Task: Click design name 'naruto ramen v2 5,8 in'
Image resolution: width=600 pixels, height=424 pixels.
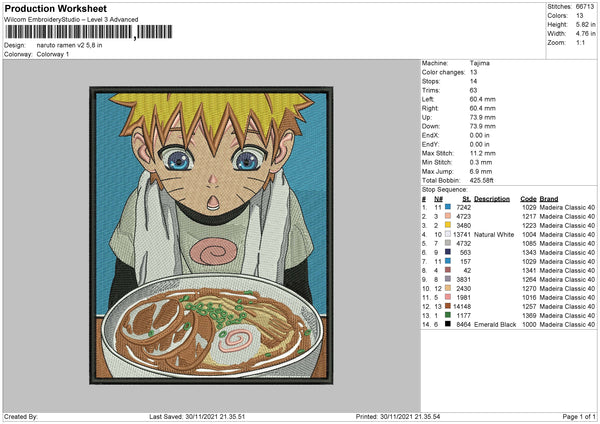Action: coord(69,45)
